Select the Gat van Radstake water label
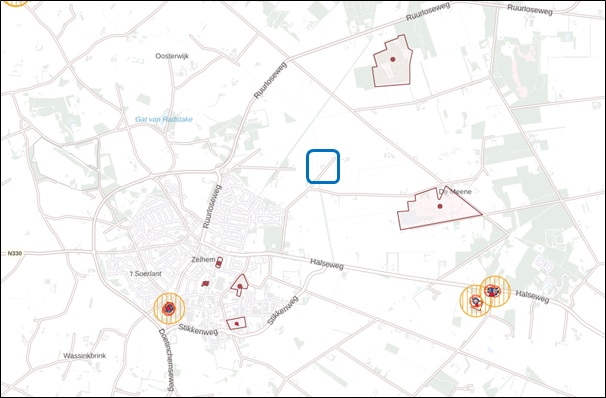The width and height of the screenshot is (606, 398). (164, 119)
